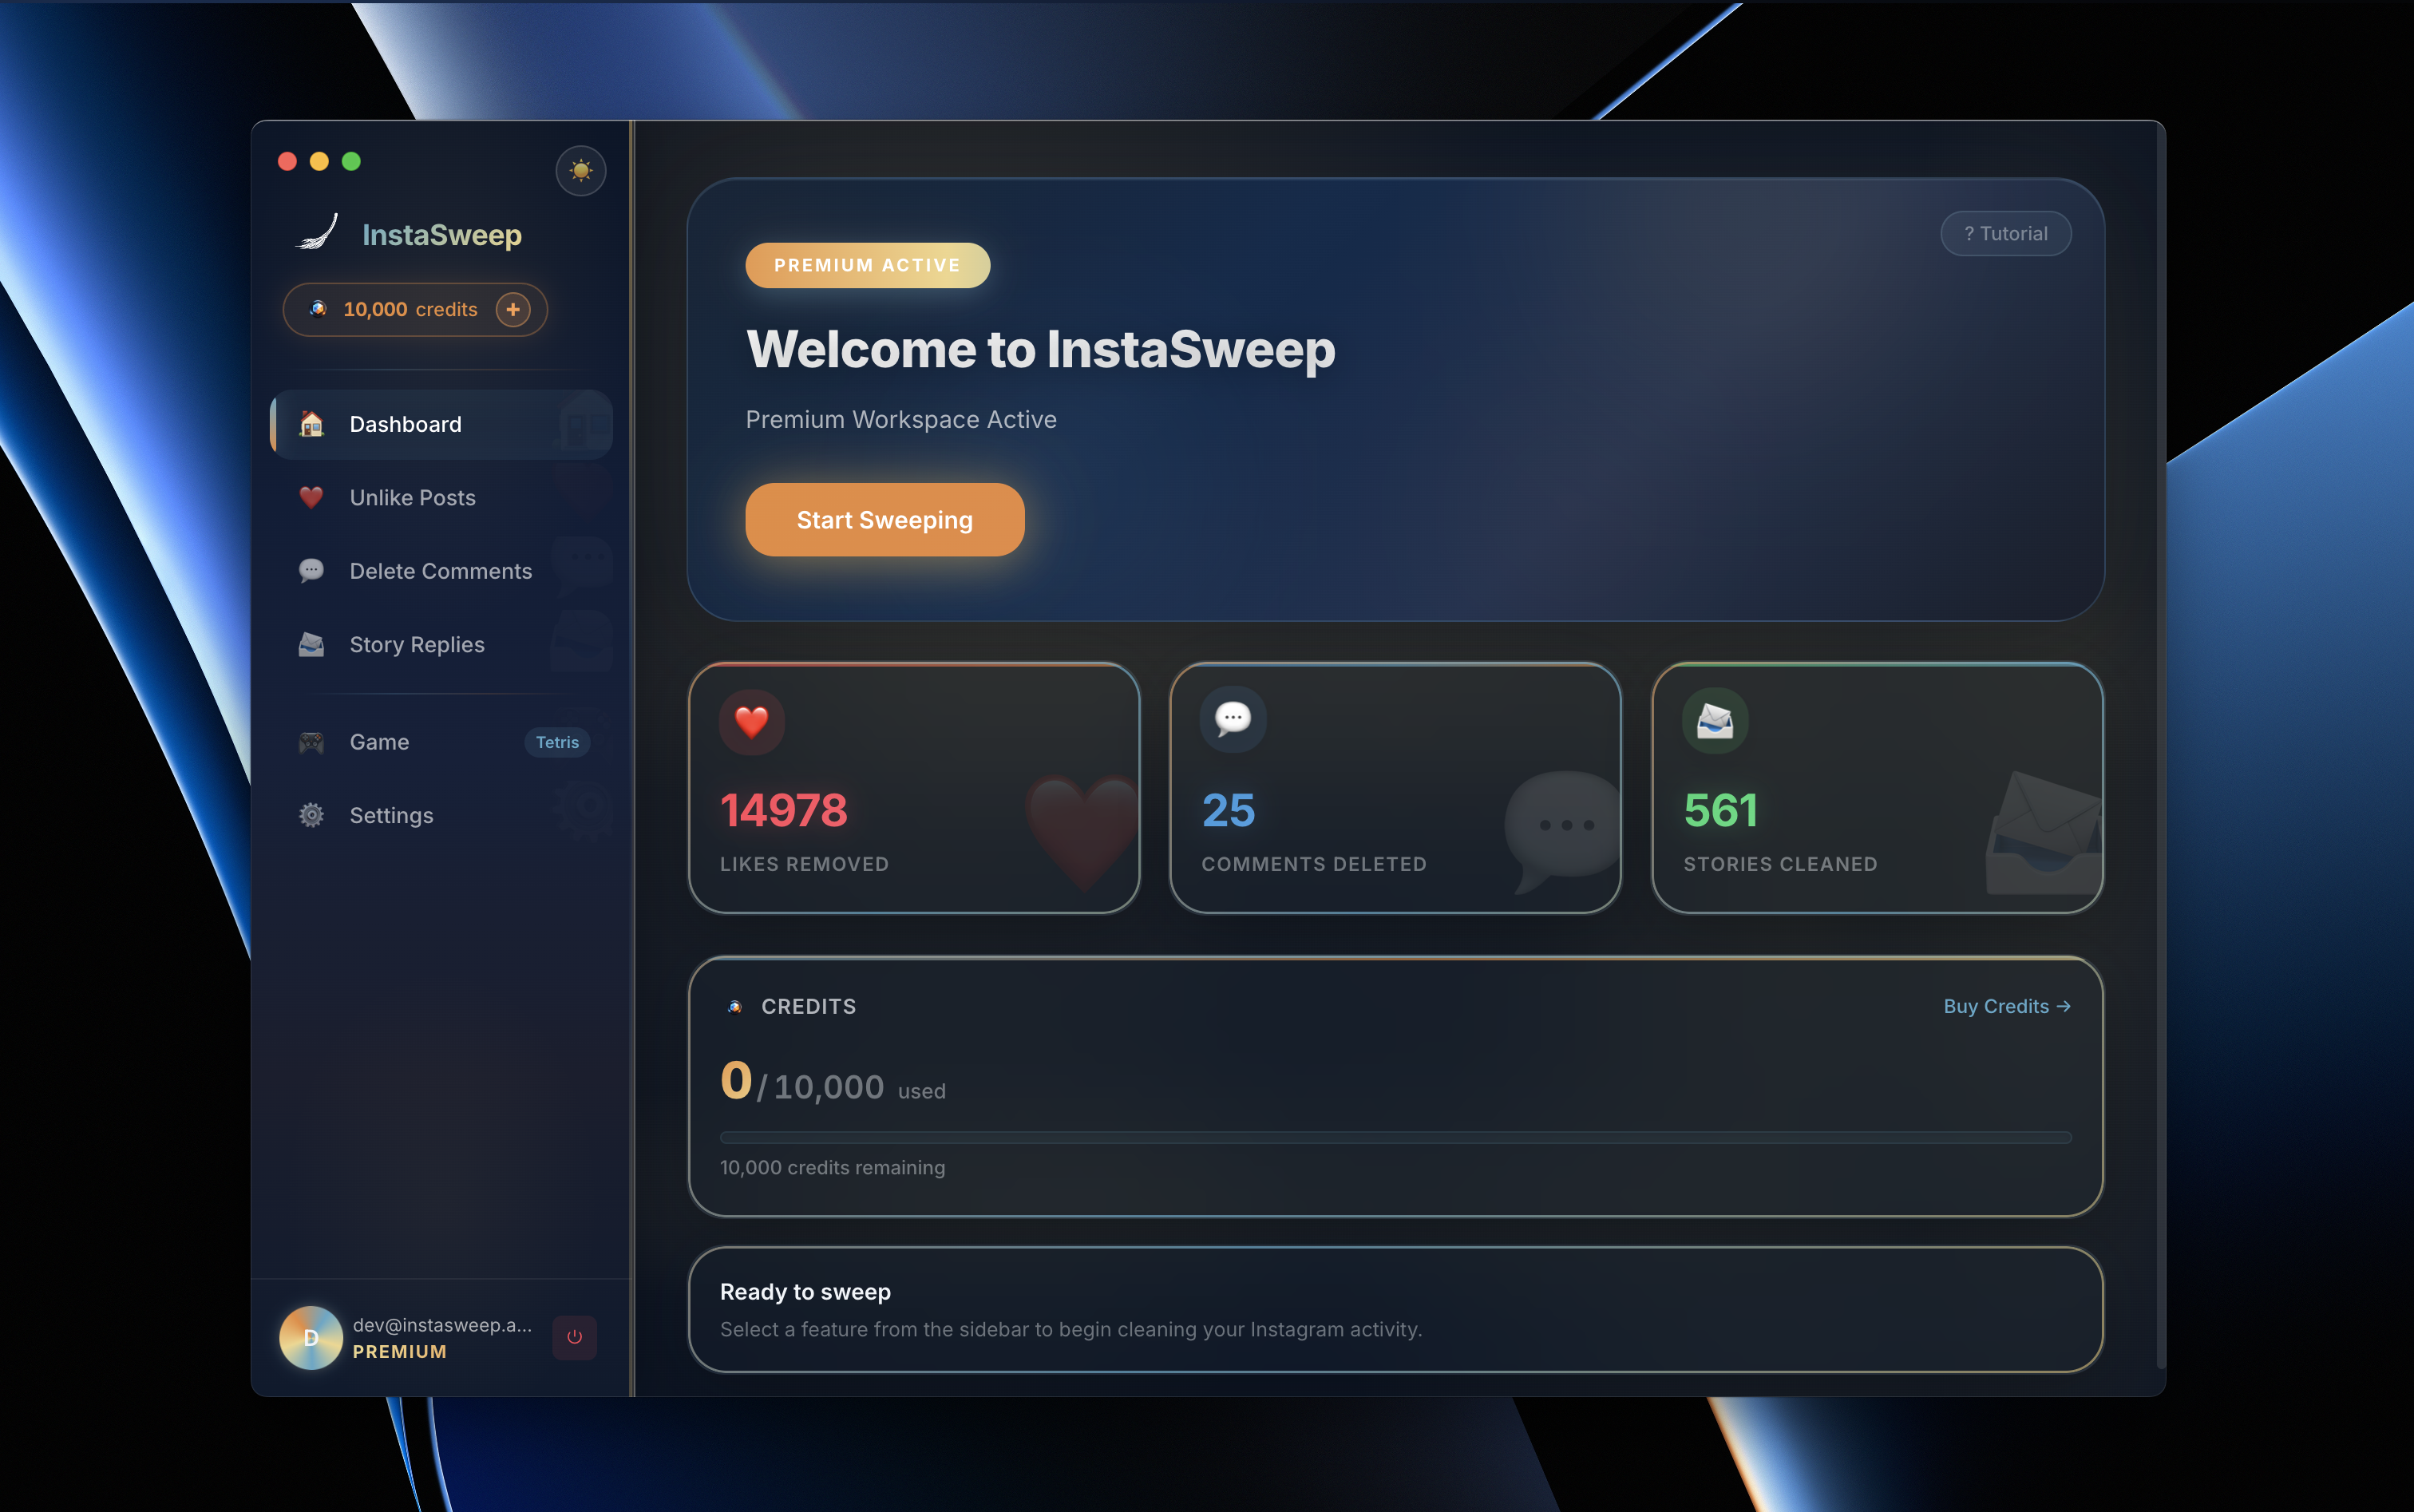Click the Start Sweeping button
Viewport: 2414px width, 1512px height.
click(884, 519)
